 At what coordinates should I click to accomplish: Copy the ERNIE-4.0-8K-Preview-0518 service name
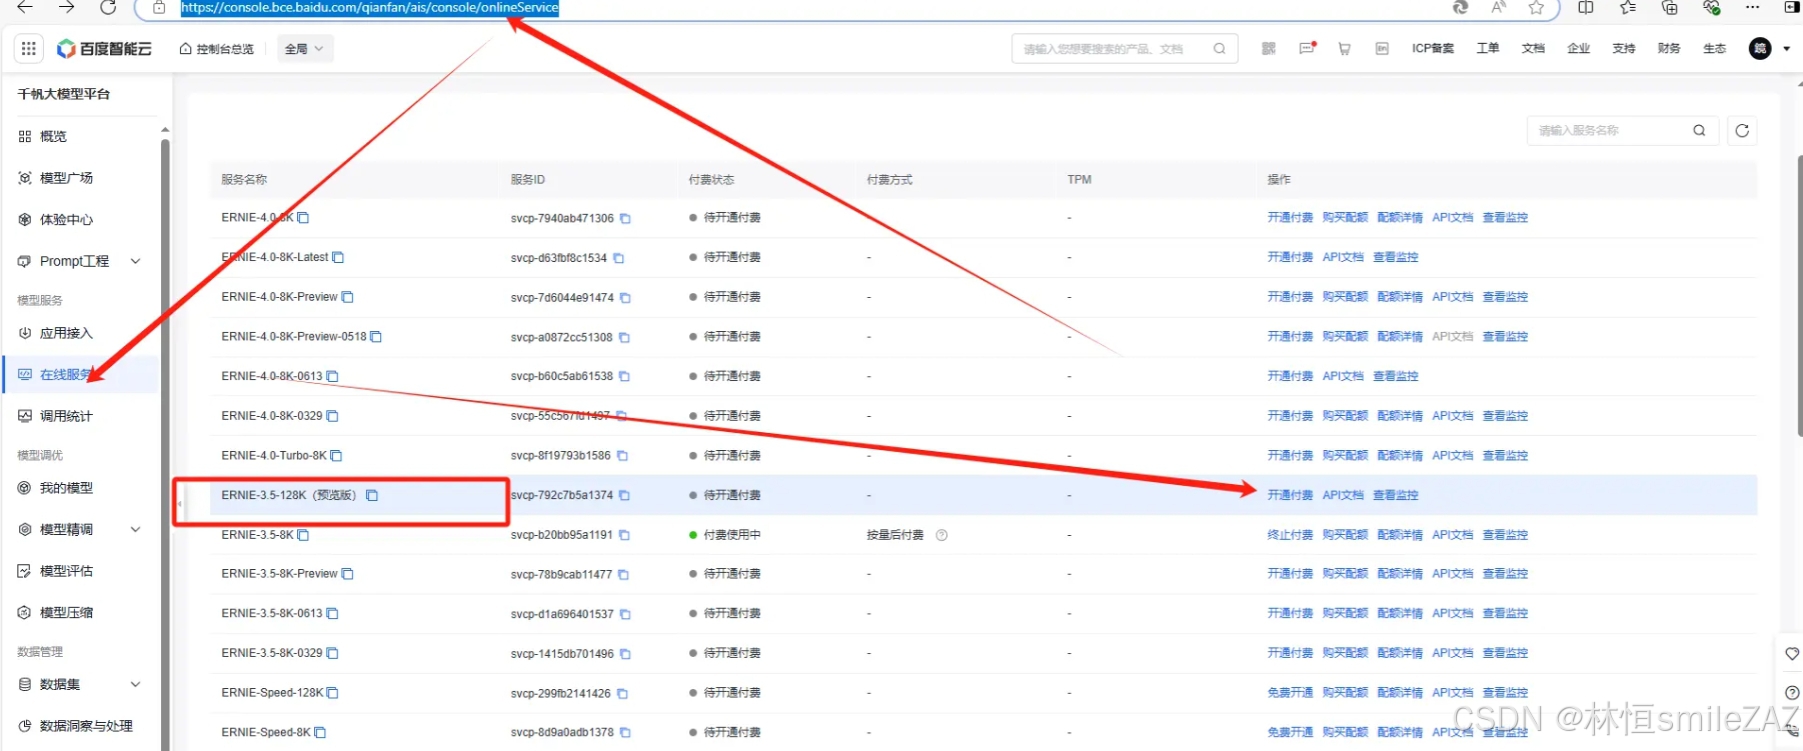pyautogui.click(x=376, y=337)
